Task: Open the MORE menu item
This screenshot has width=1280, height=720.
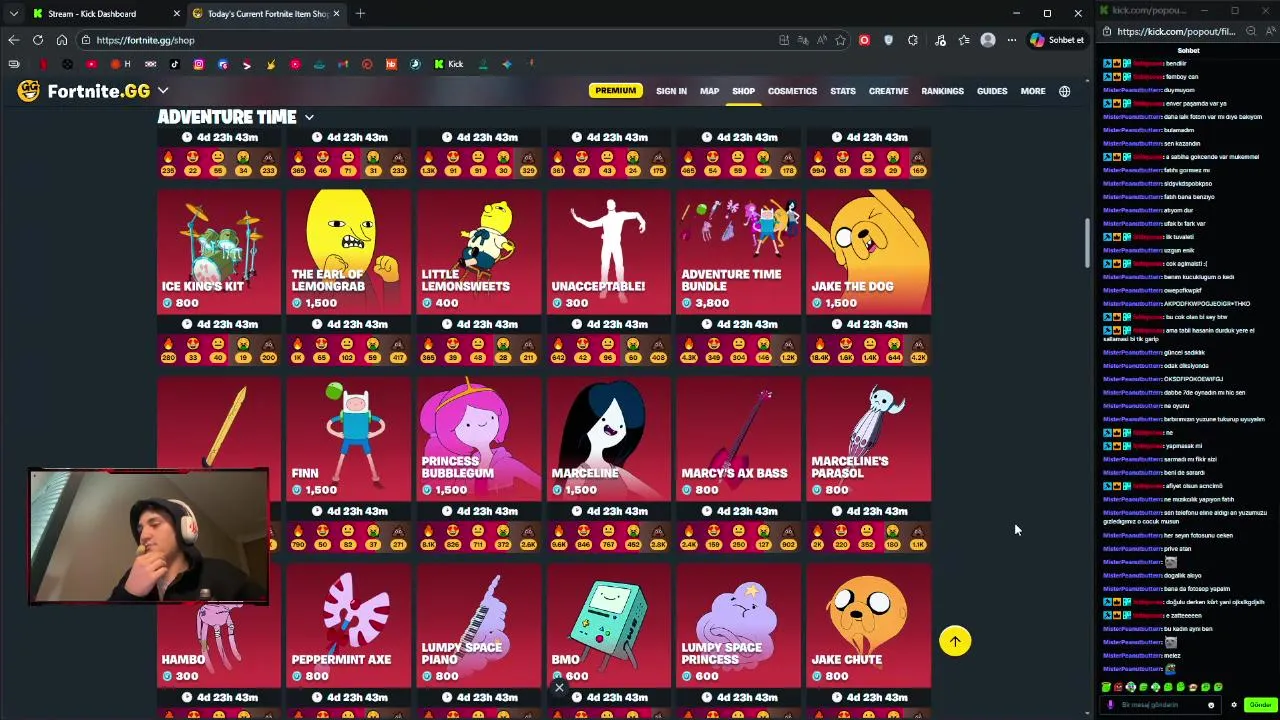Action: tap(1033, 91)
